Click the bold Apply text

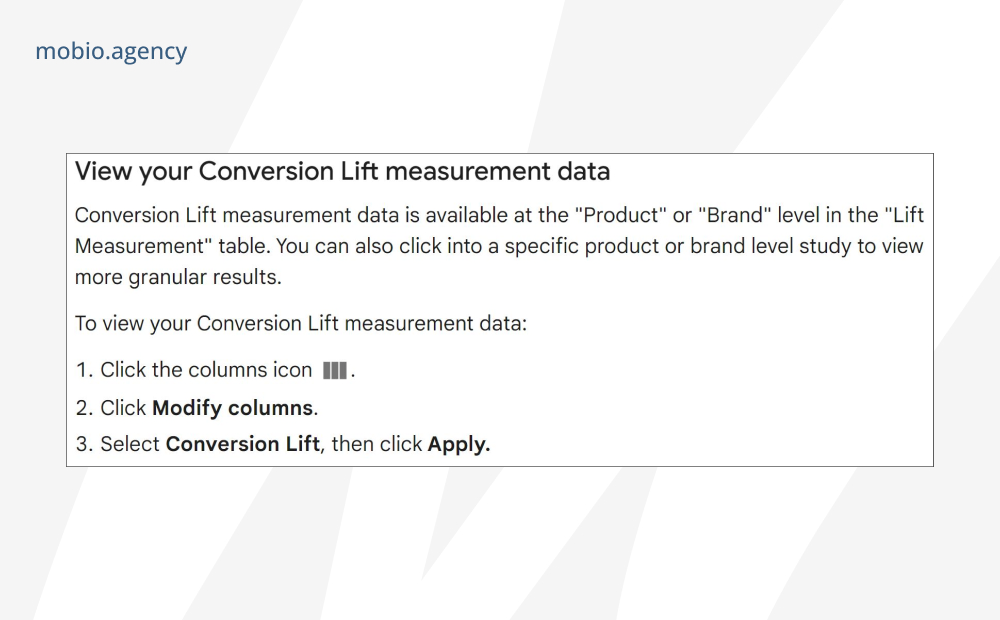[459, 445]
